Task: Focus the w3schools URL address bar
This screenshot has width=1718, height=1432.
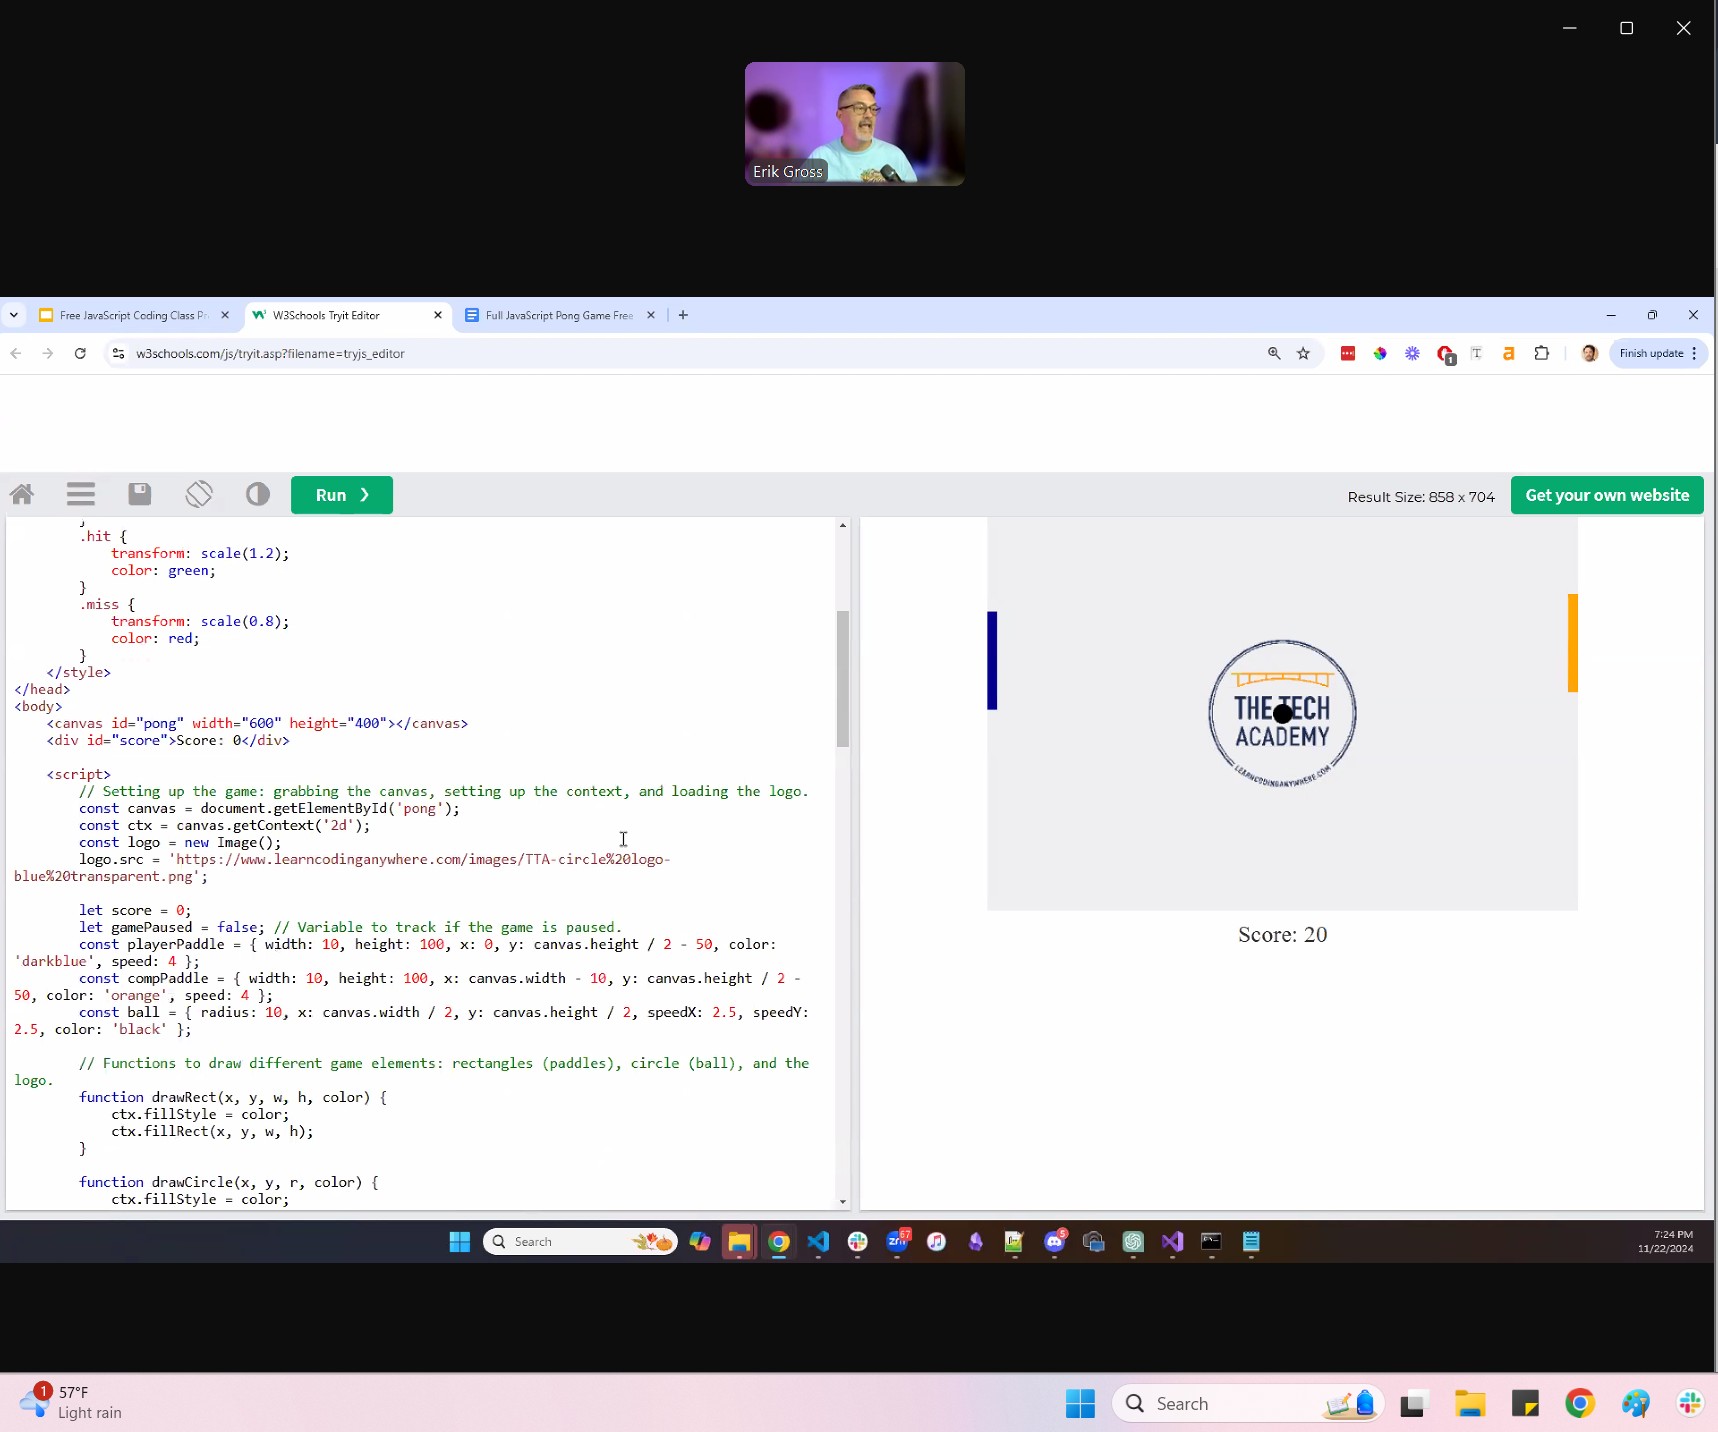Action: click(x=690, y=353)
